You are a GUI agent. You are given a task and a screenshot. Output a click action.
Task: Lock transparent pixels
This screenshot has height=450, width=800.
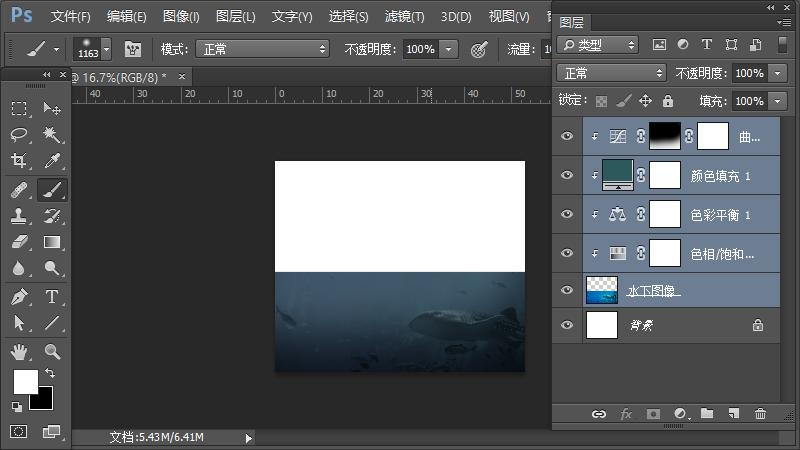pyautogui.click(x=602, y=101)
